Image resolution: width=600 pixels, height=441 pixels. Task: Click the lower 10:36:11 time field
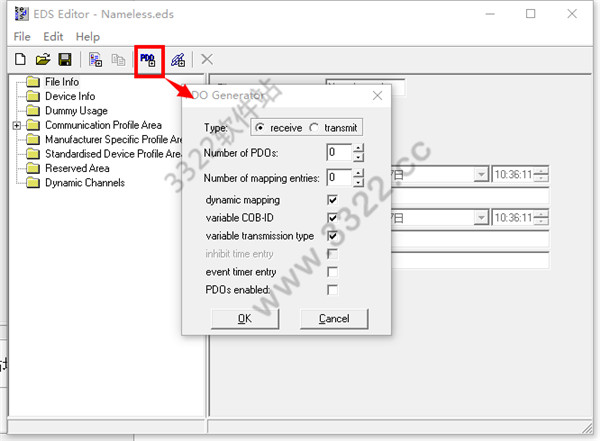coord(513,218)
